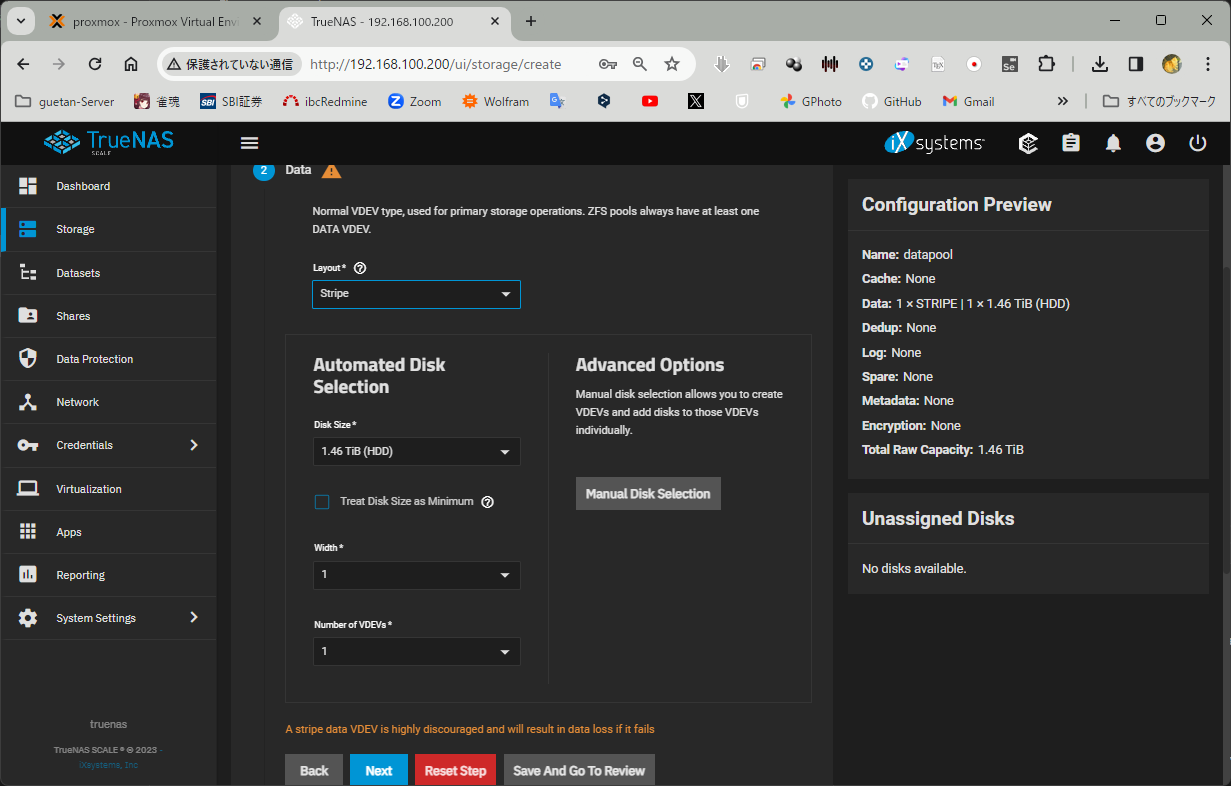Go to Datasets in the sidebar
The width and height of the screenshot is (1231, 786).
(x=78, y=273)
